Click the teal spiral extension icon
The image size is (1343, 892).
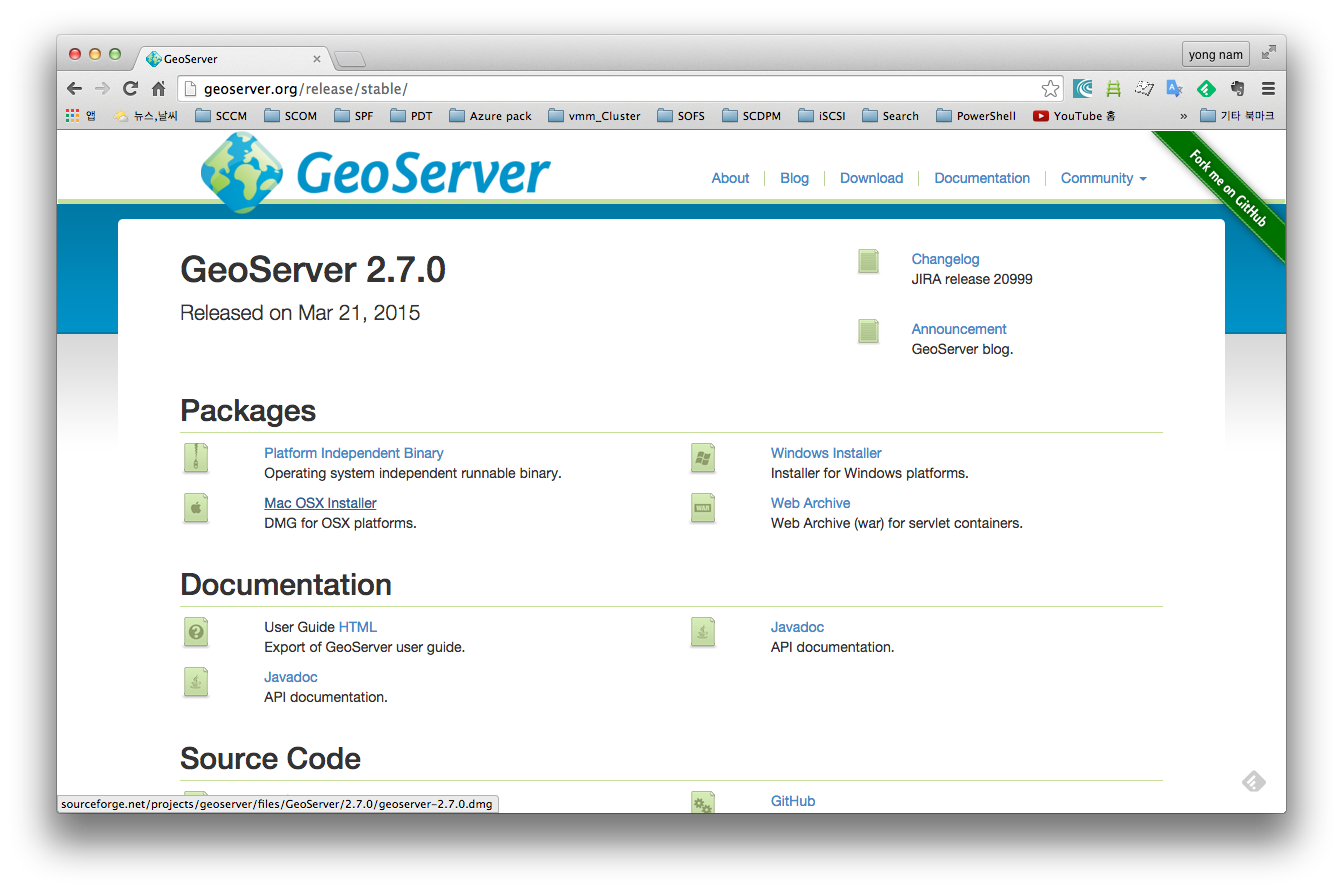(x=1083, y=88)
